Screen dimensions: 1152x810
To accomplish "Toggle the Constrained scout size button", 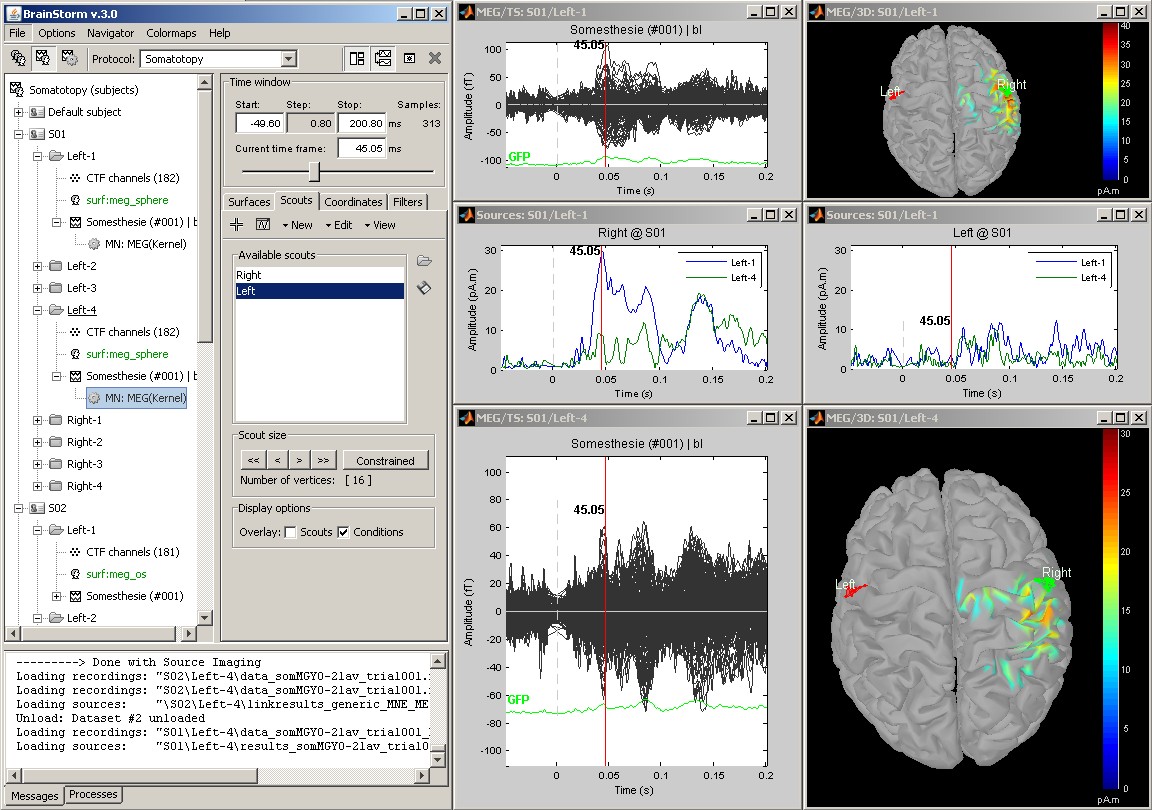I will tap(385, 461).
